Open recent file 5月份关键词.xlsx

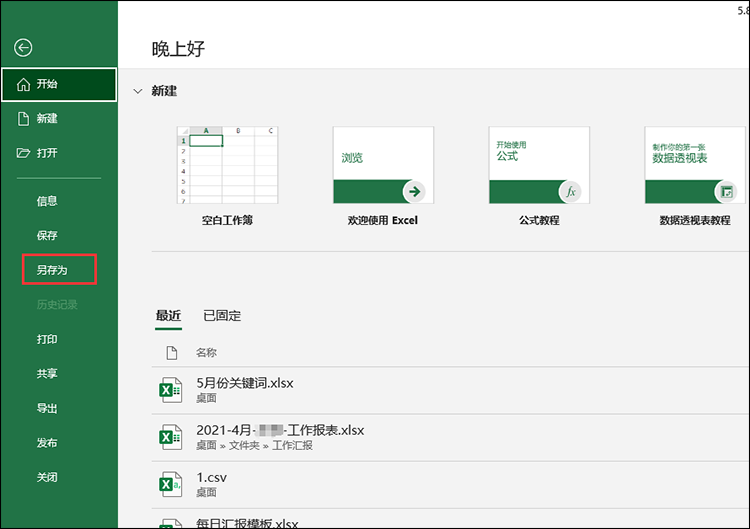(450, 390)
